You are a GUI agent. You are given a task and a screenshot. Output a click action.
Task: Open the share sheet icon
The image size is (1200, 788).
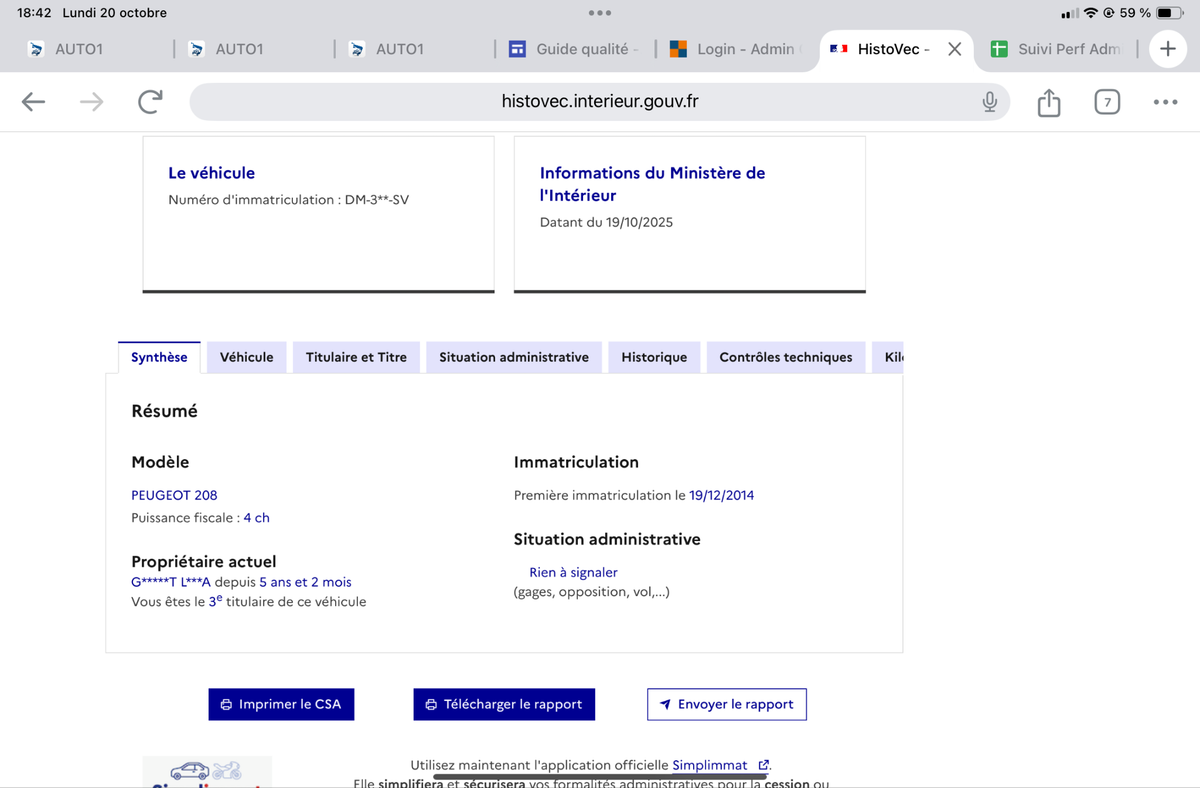(x=1048, y=101)
